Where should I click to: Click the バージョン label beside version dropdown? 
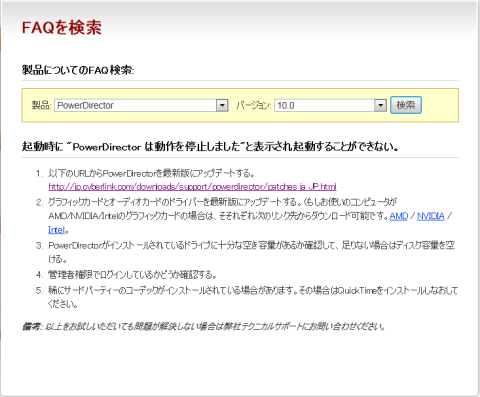click(x=254, y=105)
